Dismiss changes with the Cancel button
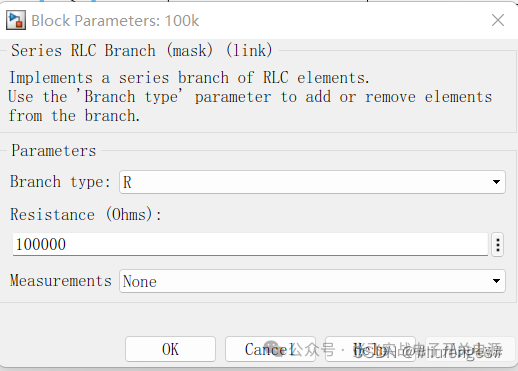The image size is (518, 371). [270, 349]
